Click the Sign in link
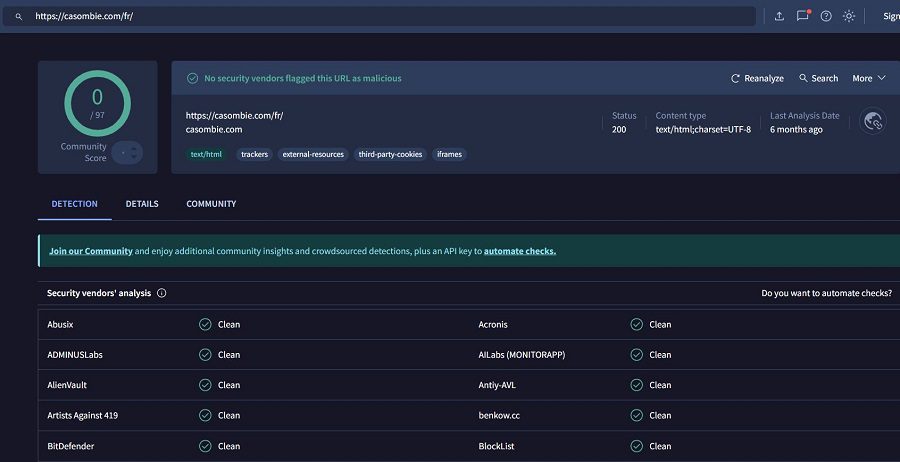The image size is (900, 462). tap(891, 16)
